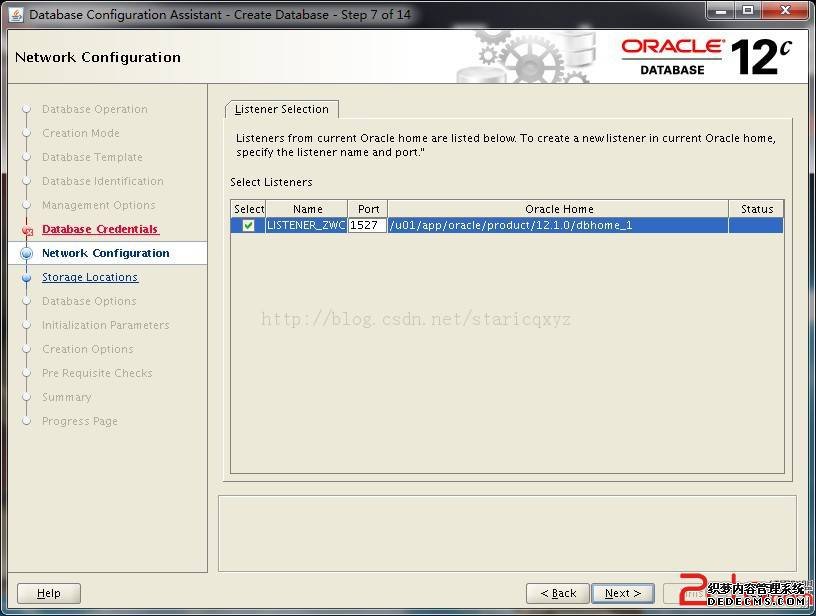Open Help for this wizard
This screenshot has width=816, height=616.
pos(49,593)
